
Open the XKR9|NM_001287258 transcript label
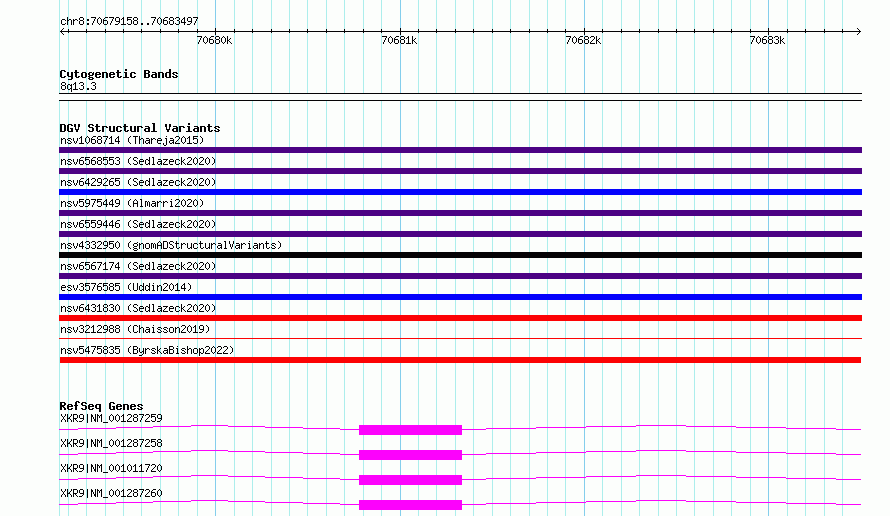coord(111,443)
